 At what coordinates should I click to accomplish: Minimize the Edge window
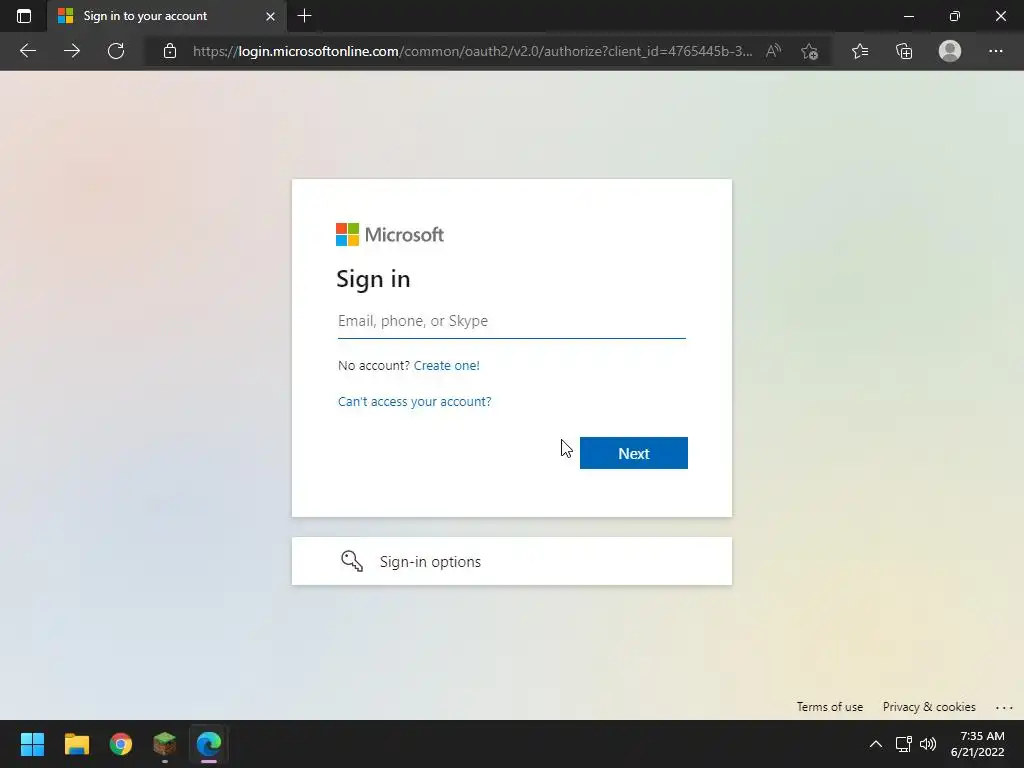click(908, 16)
